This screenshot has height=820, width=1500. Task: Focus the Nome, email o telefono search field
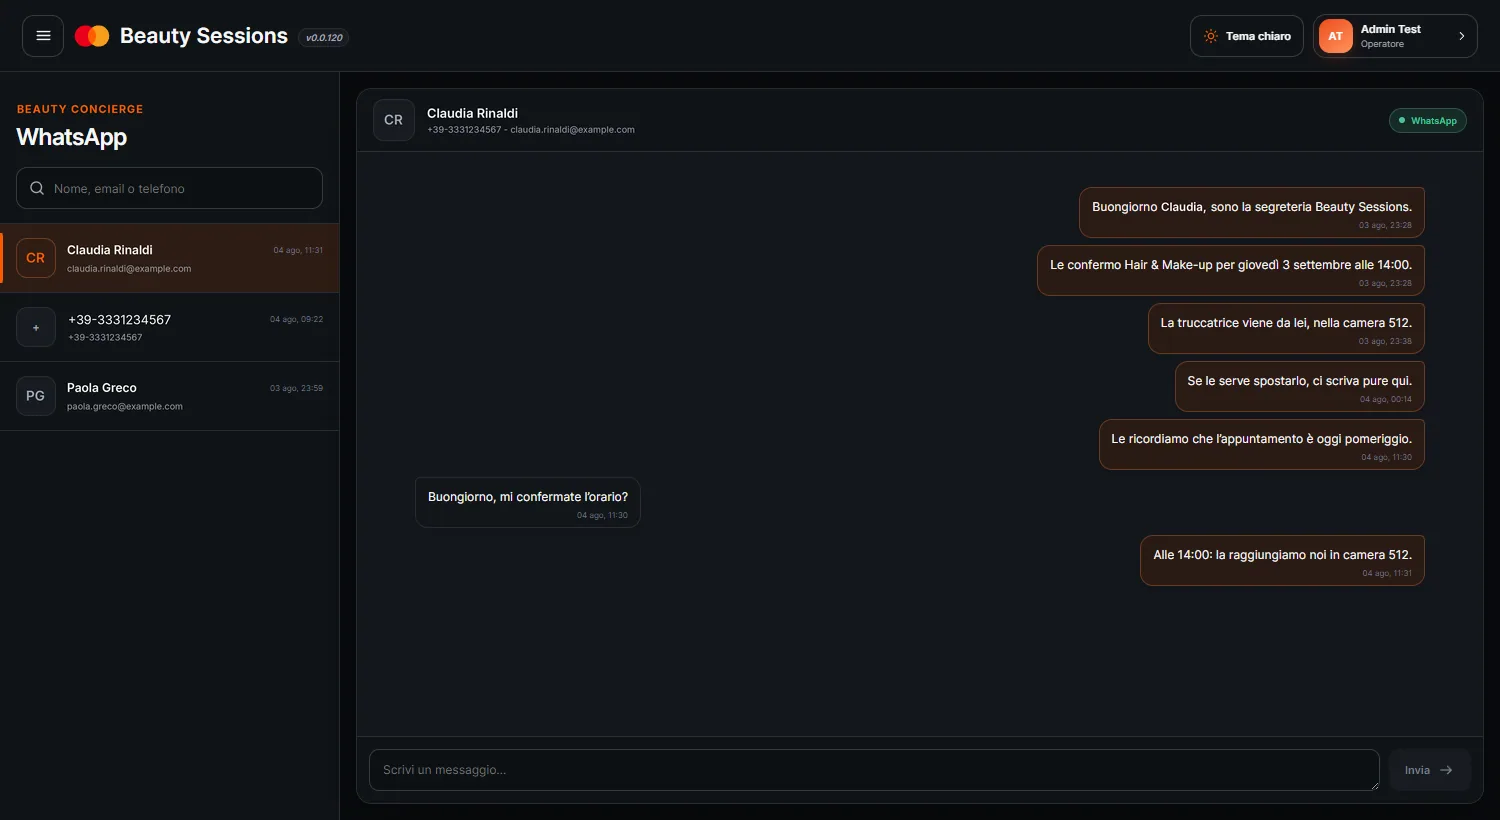pyautogui.click(x=169, y=188)
